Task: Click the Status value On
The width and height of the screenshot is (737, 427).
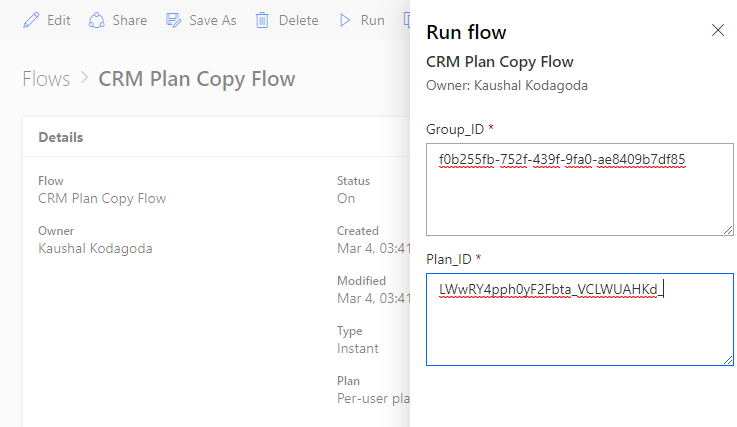Action: click(346, 198)
